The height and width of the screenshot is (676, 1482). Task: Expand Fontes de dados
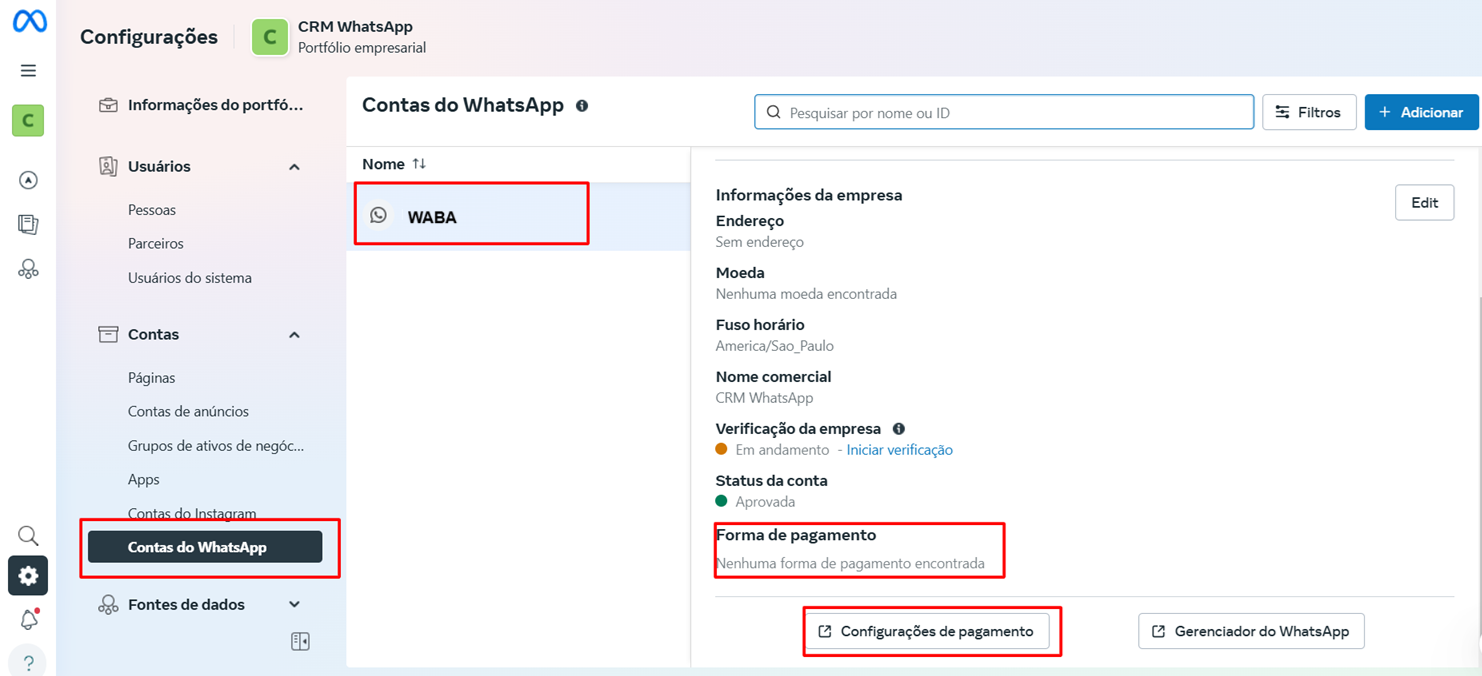[x=294, y=604]
